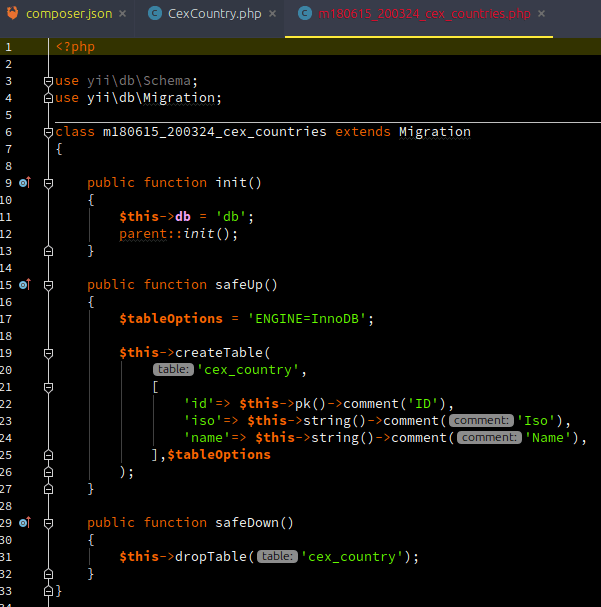Click the 'ID' comment string

(423, 403)
